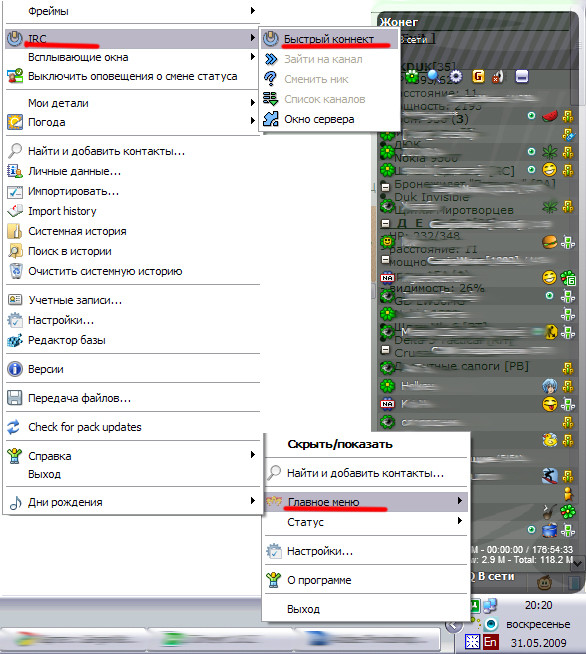Click the Nokia 9500 contact row text
This screenshot has height=654, width=586.
click(x=426, y=158)
